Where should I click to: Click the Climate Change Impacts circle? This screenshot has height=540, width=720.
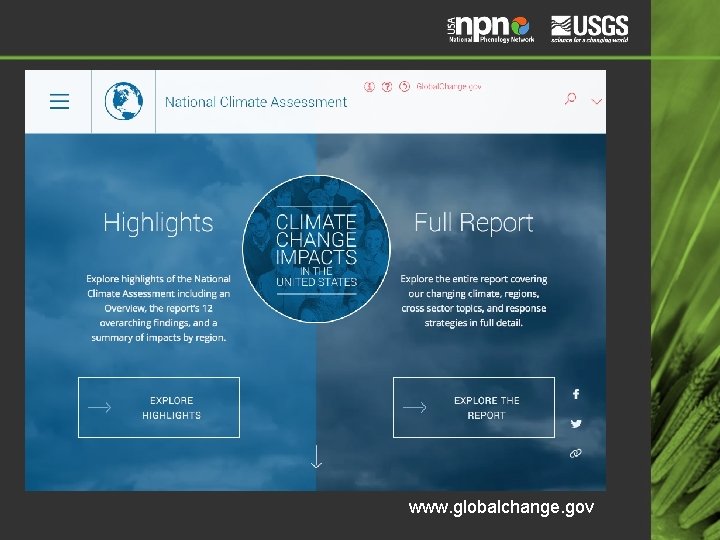point(316,249)
